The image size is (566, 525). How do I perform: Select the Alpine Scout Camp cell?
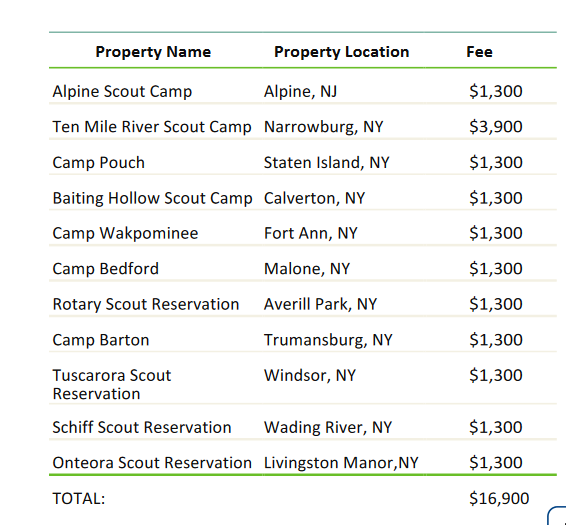pos(122,91)
